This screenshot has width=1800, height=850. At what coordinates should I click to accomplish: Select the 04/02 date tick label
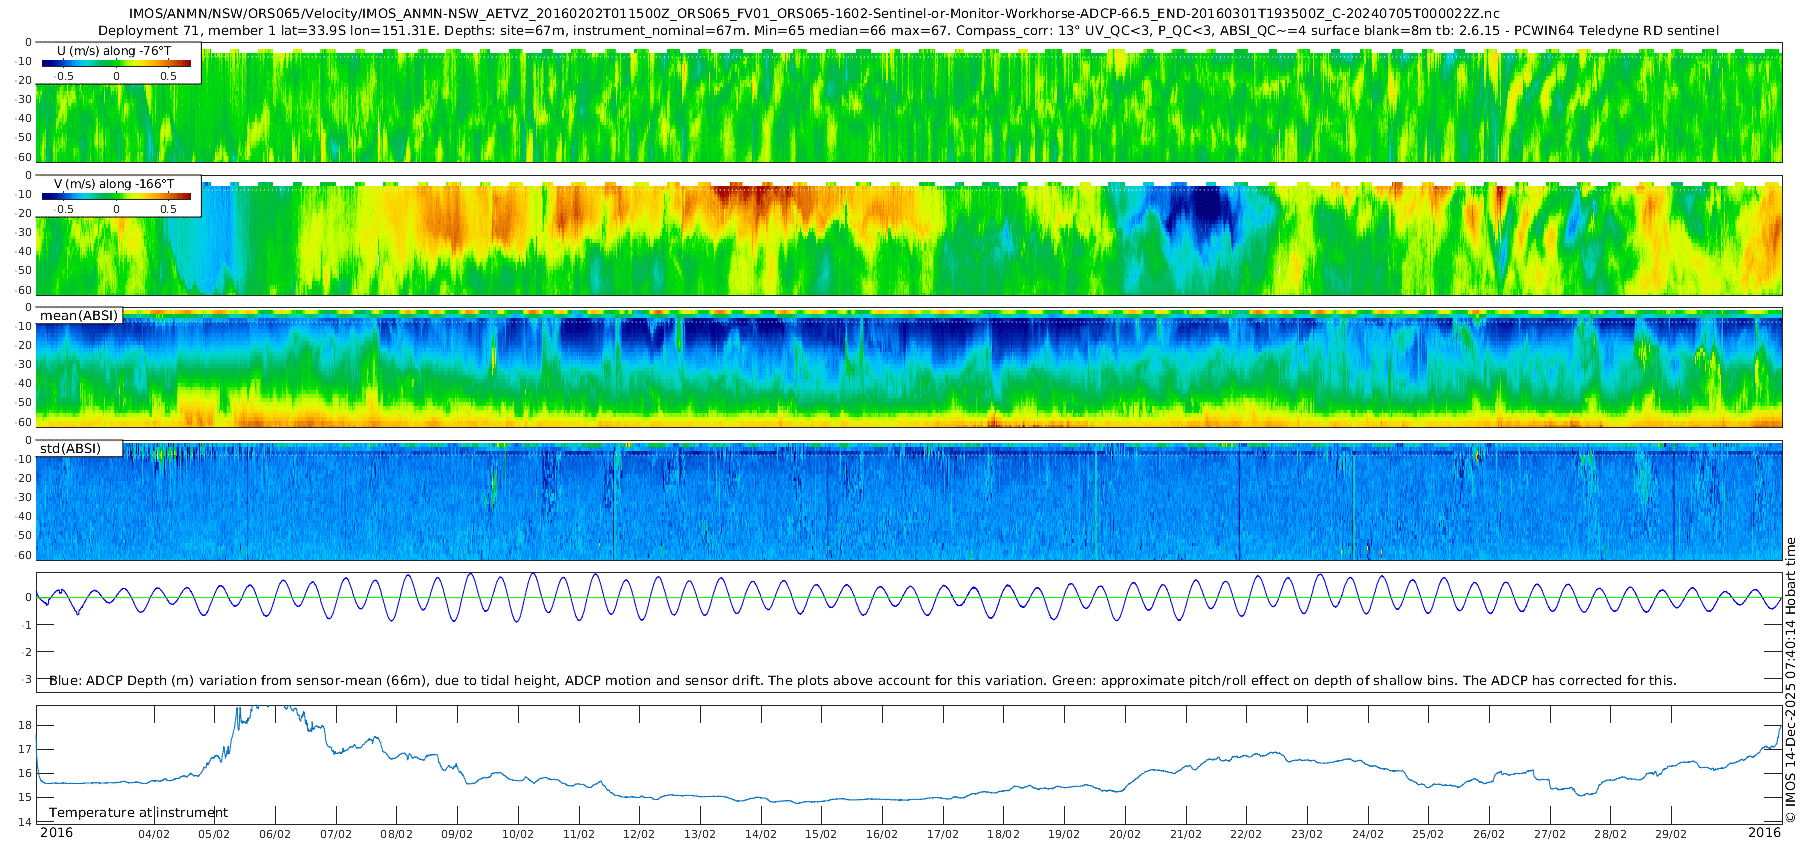[x=153, y=835]
